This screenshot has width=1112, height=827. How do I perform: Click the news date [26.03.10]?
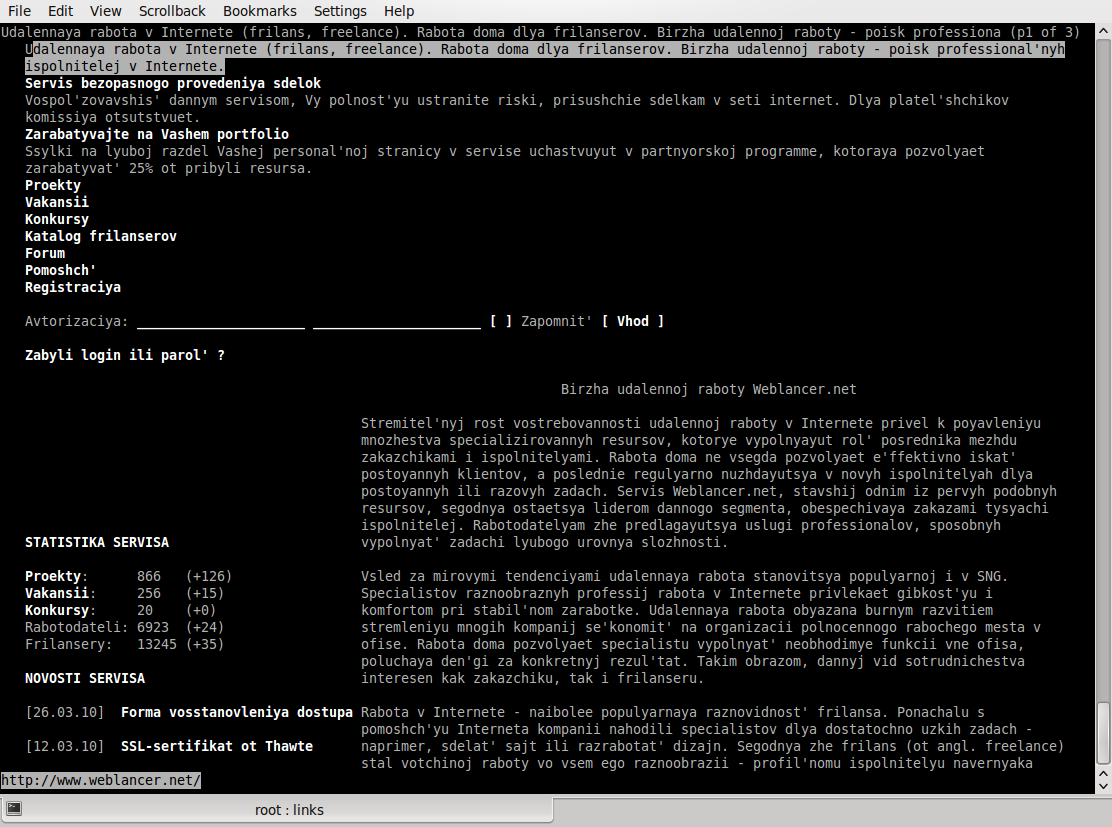[x=65, y=713]
